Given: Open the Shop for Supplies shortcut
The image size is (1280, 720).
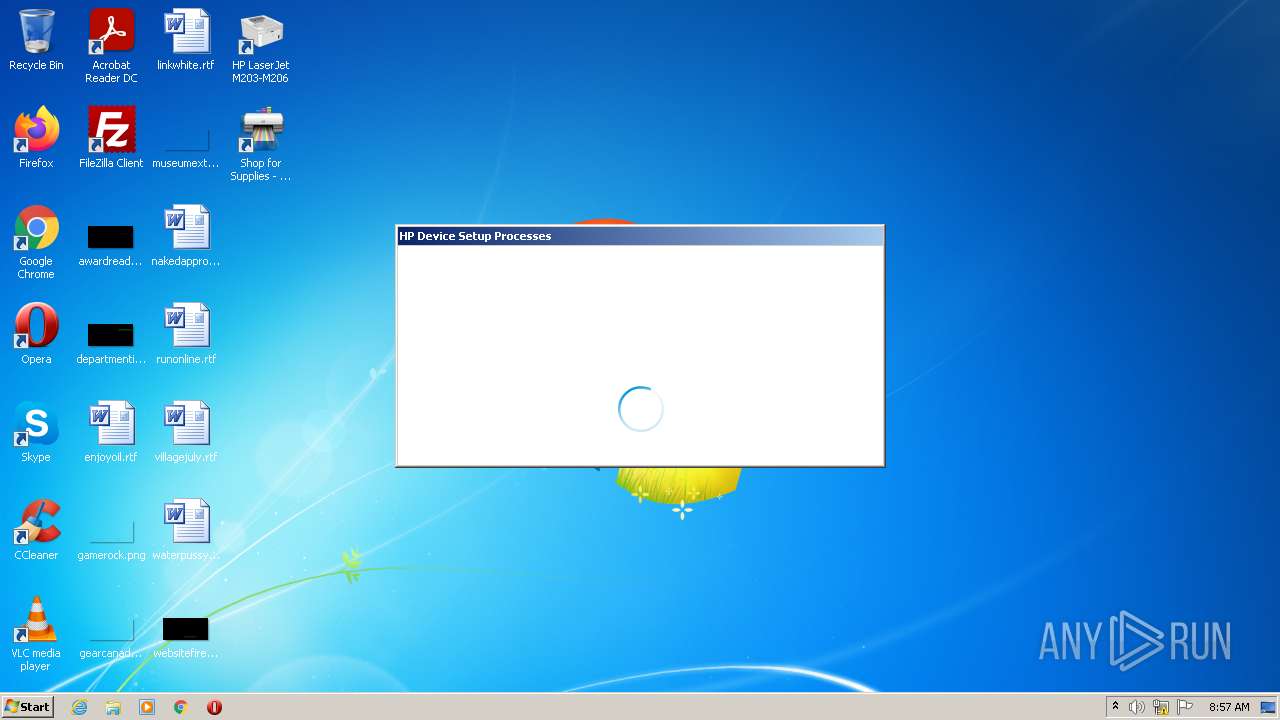Looking at the screenshot, I should (x=261, y=144).
